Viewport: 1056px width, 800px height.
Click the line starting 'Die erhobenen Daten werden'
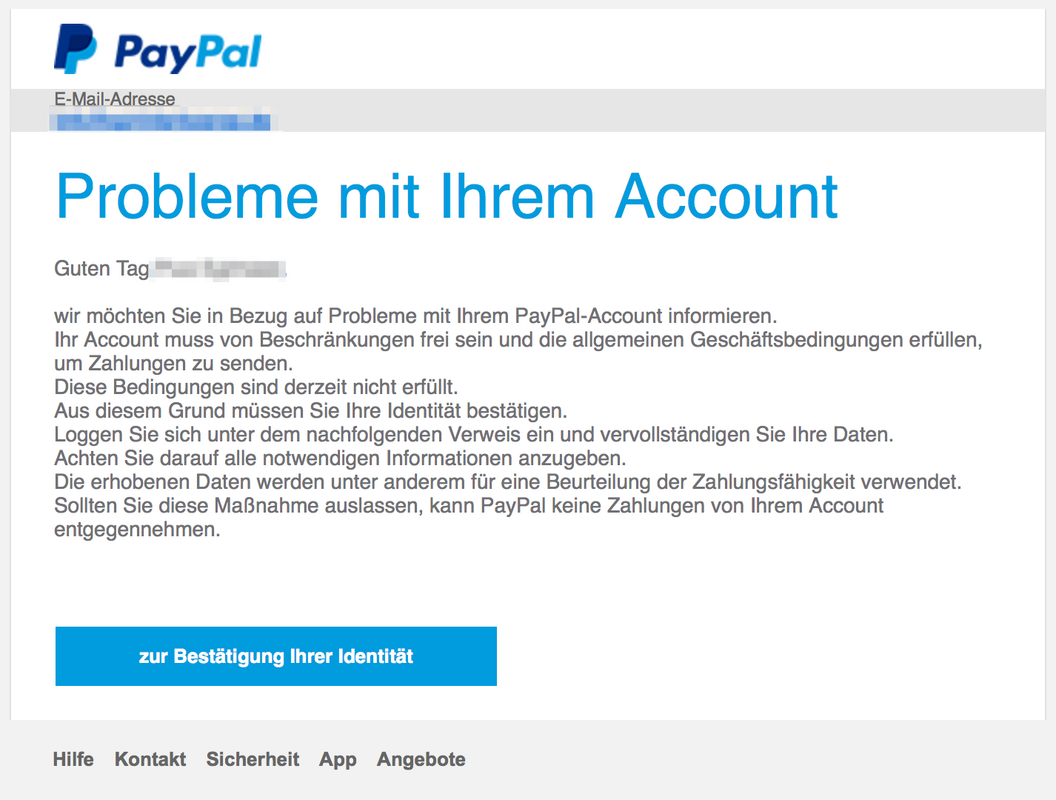point(507,482)
